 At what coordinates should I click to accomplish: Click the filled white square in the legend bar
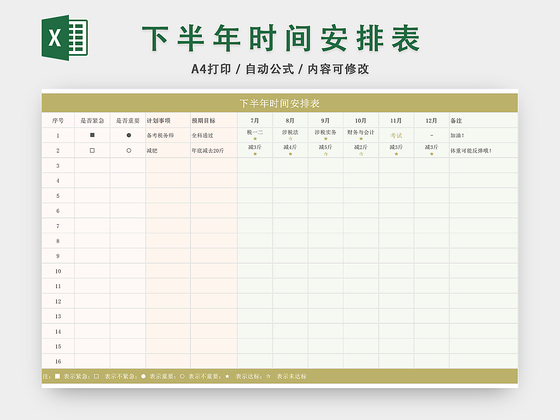tap(58, 376)
